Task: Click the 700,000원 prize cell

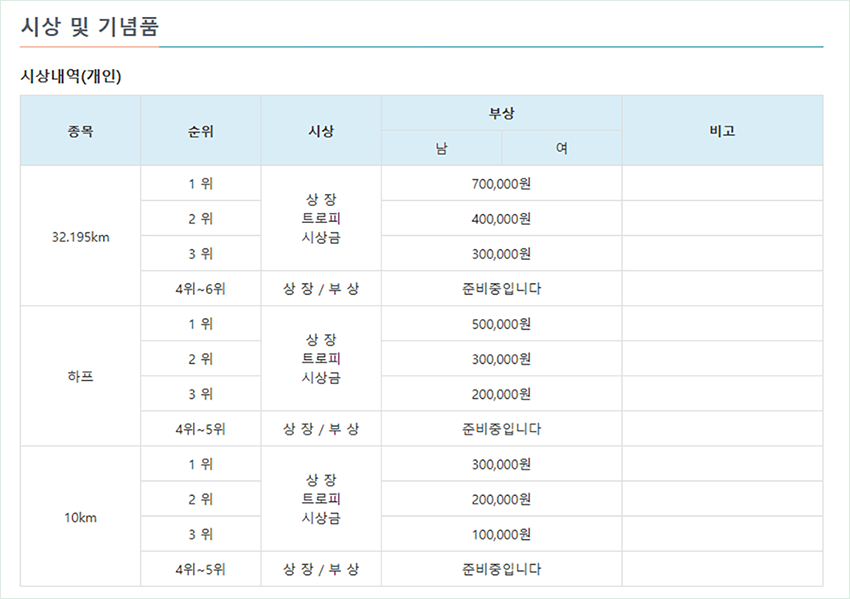Action: [501, 183]
